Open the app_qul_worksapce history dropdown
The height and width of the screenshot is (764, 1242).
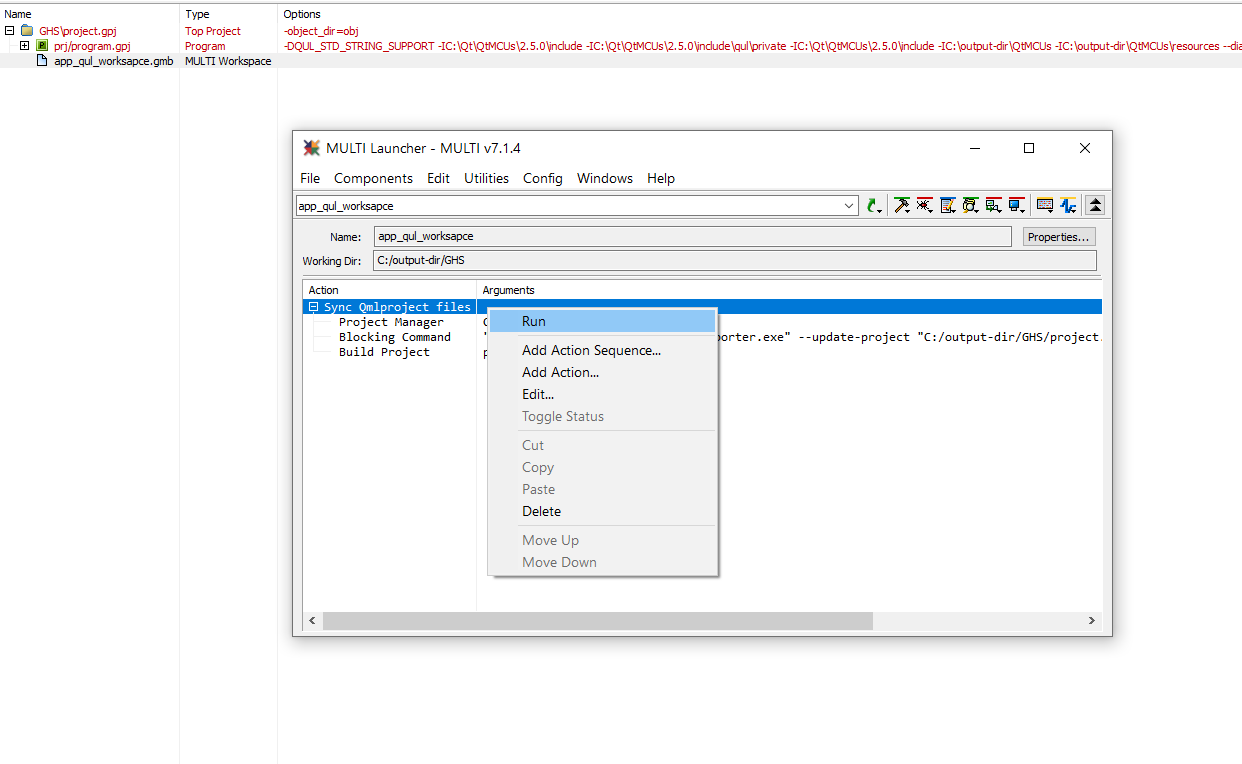point(851,205)
